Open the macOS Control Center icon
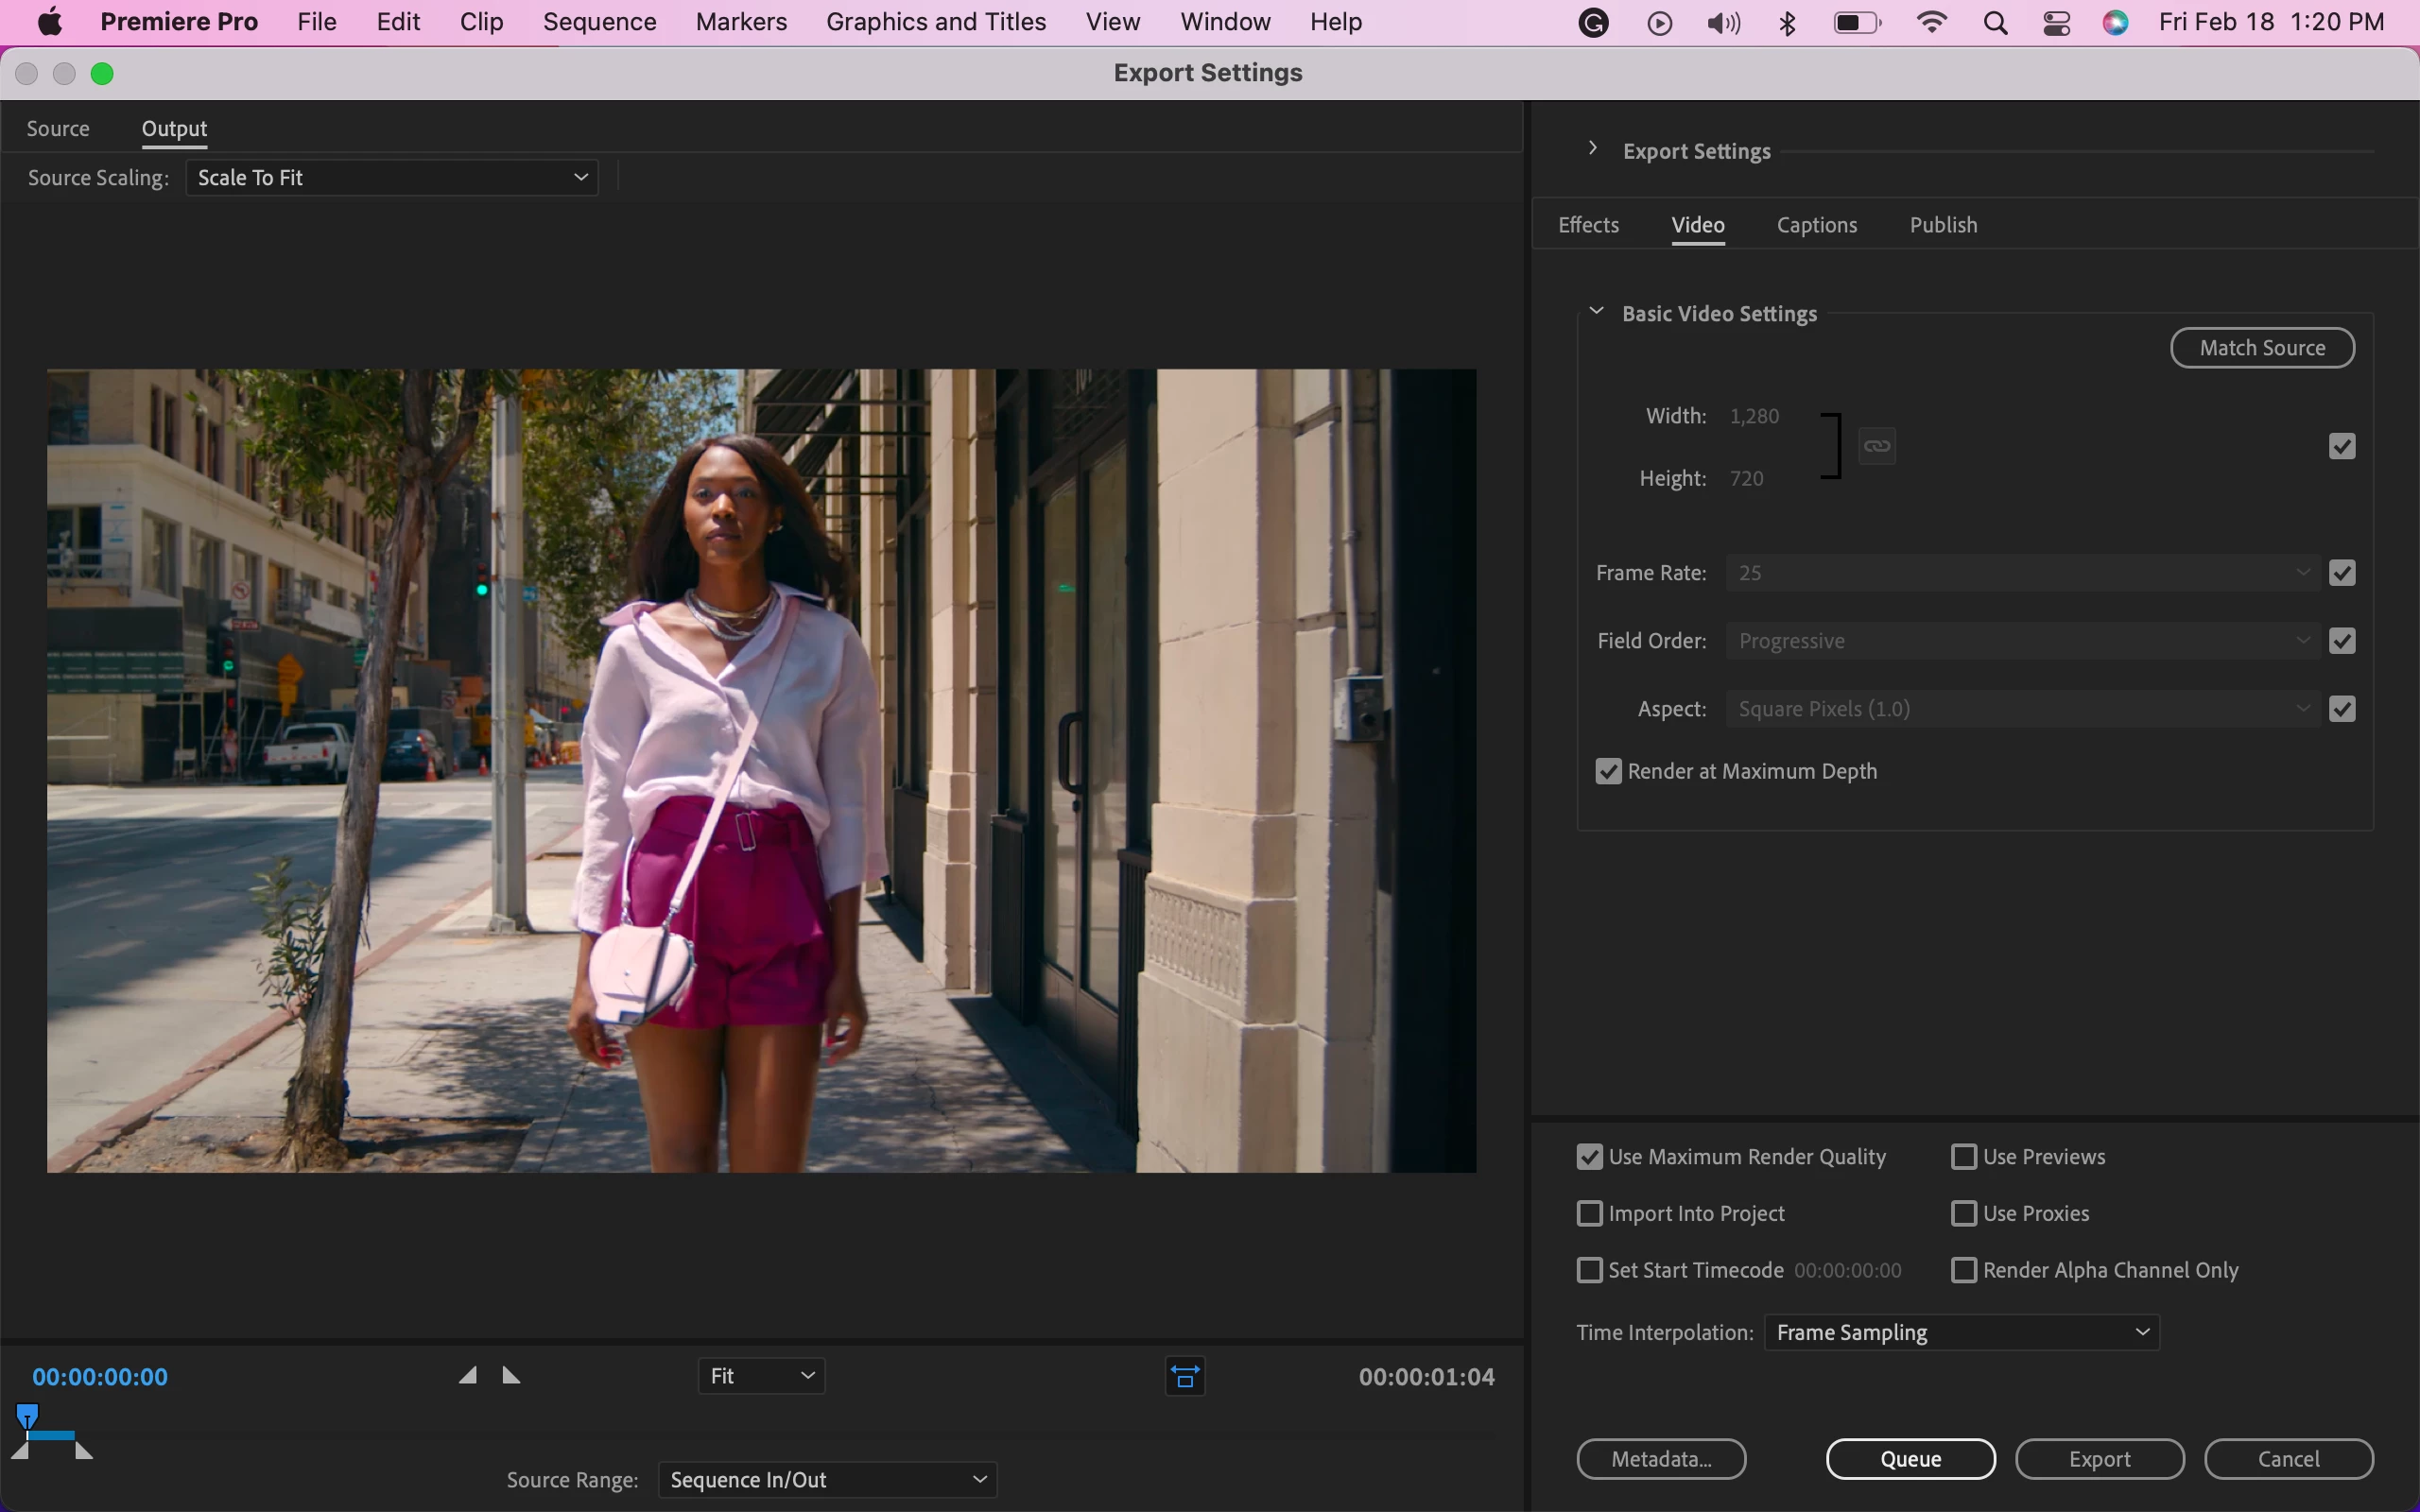 tap(2056, 22)
